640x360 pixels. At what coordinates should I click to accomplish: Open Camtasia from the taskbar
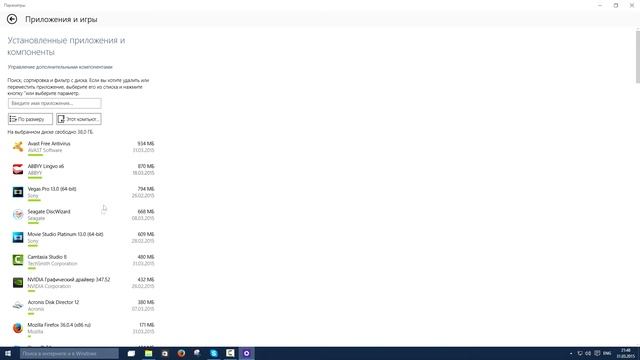[x=230, y=353]
